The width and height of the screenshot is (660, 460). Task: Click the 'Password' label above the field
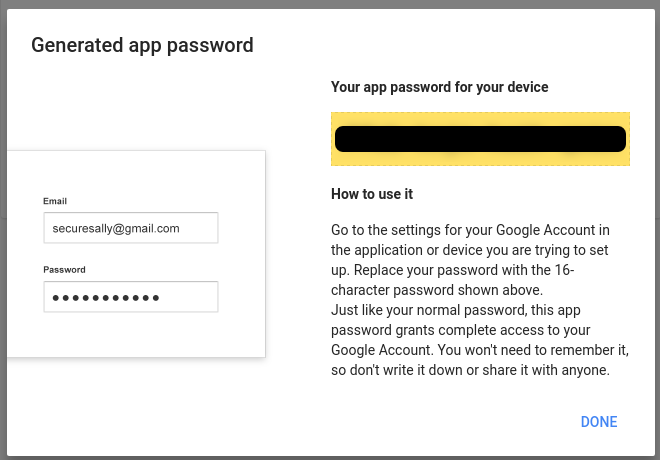click(x=64, y=270)
